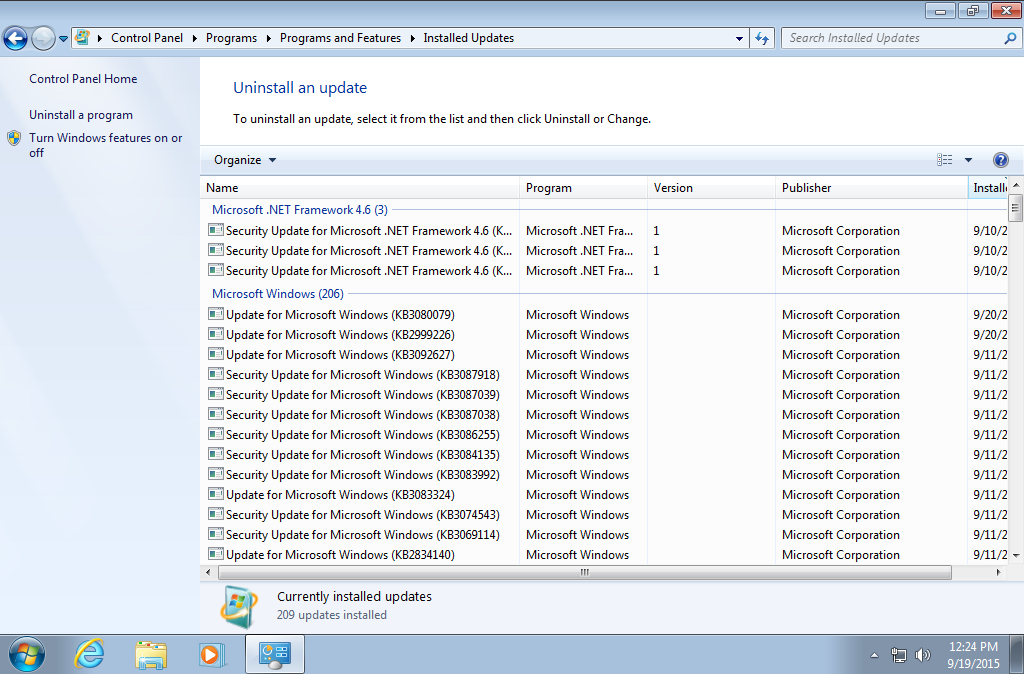Open the address bar history dropdown
The image size is (1024, 674).
pyautogui.click(x=739, y=39)
